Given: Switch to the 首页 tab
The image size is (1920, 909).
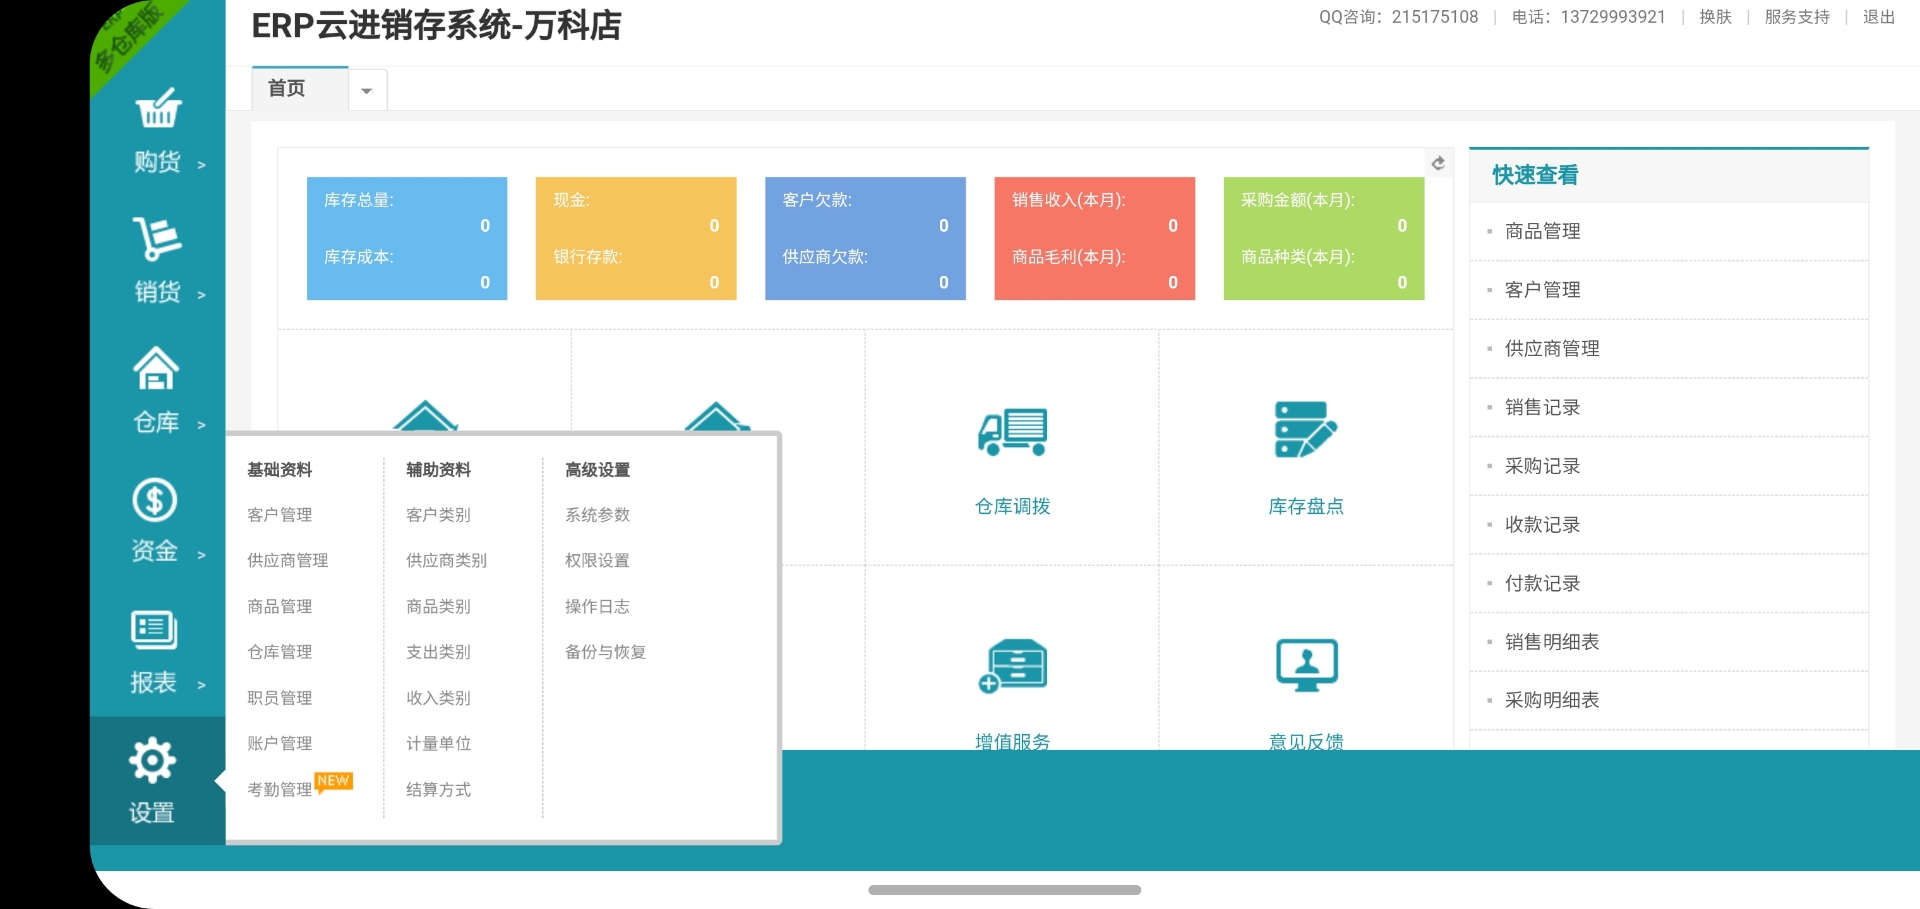Looking at the screenshot, I should [288, 89].
